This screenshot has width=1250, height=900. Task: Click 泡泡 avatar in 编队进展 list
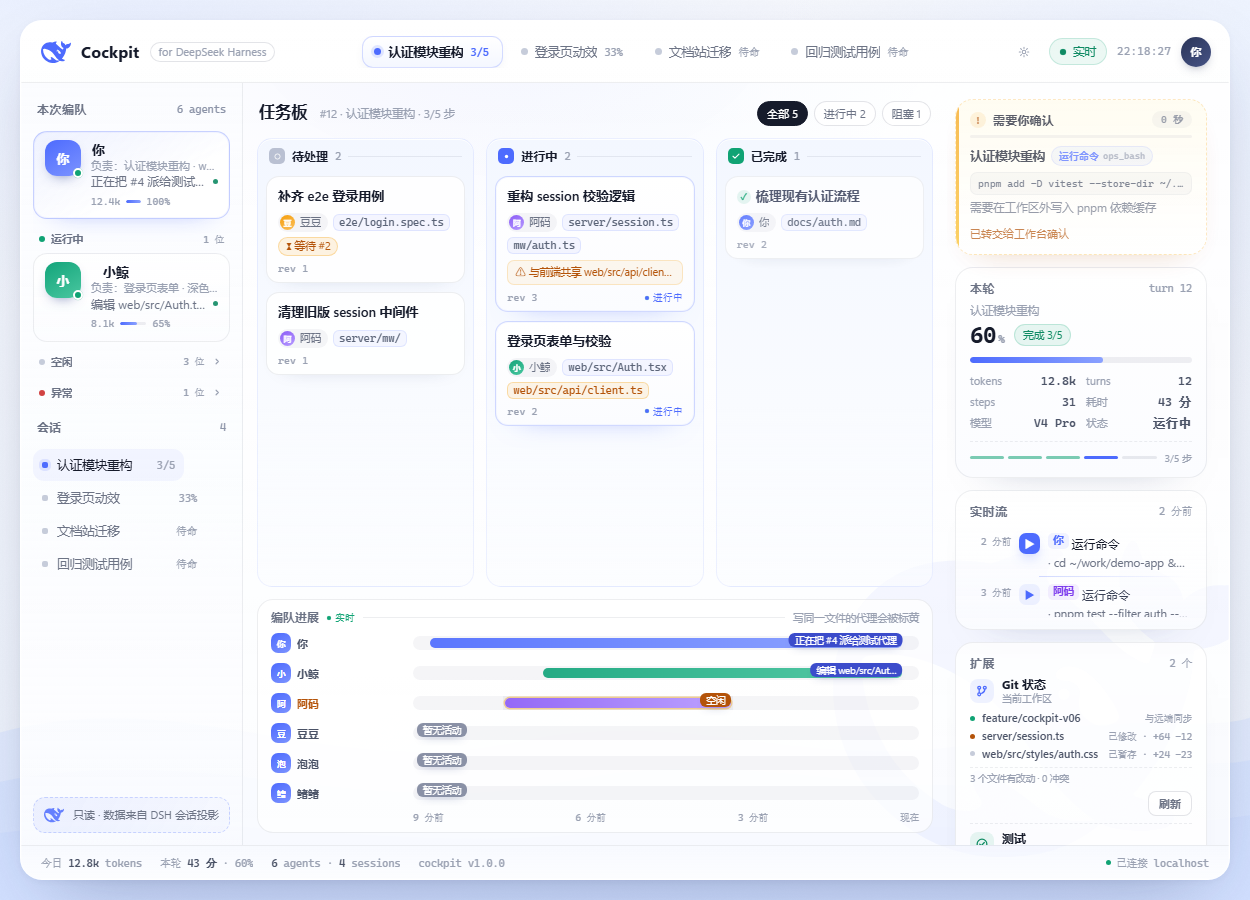click(281, 763)
